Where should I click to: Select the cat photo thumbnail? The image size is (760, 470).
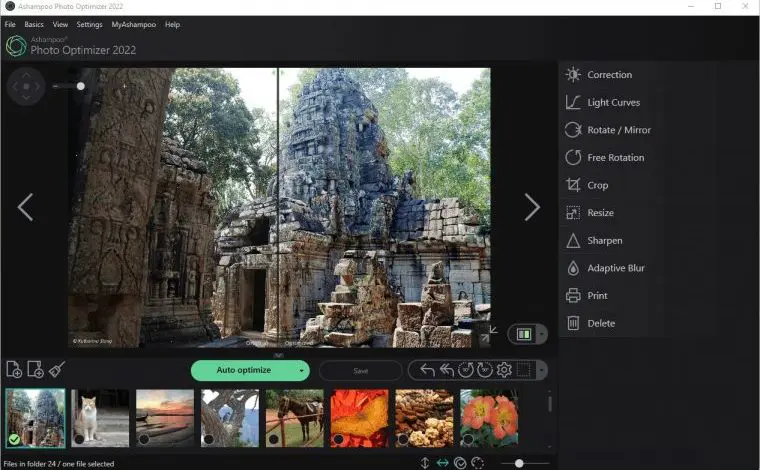click(x=100, y=418)
